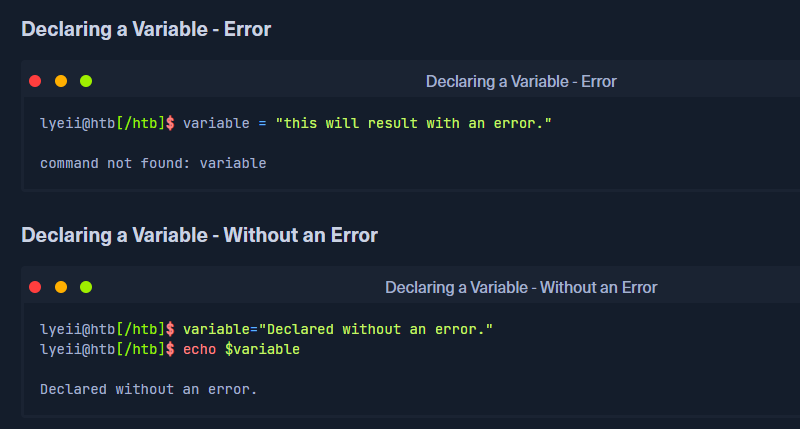Click the "Declaring a Variable - Without an Error" section heading
This screenshot has height=429, width=800.
(x=199, y=235)
